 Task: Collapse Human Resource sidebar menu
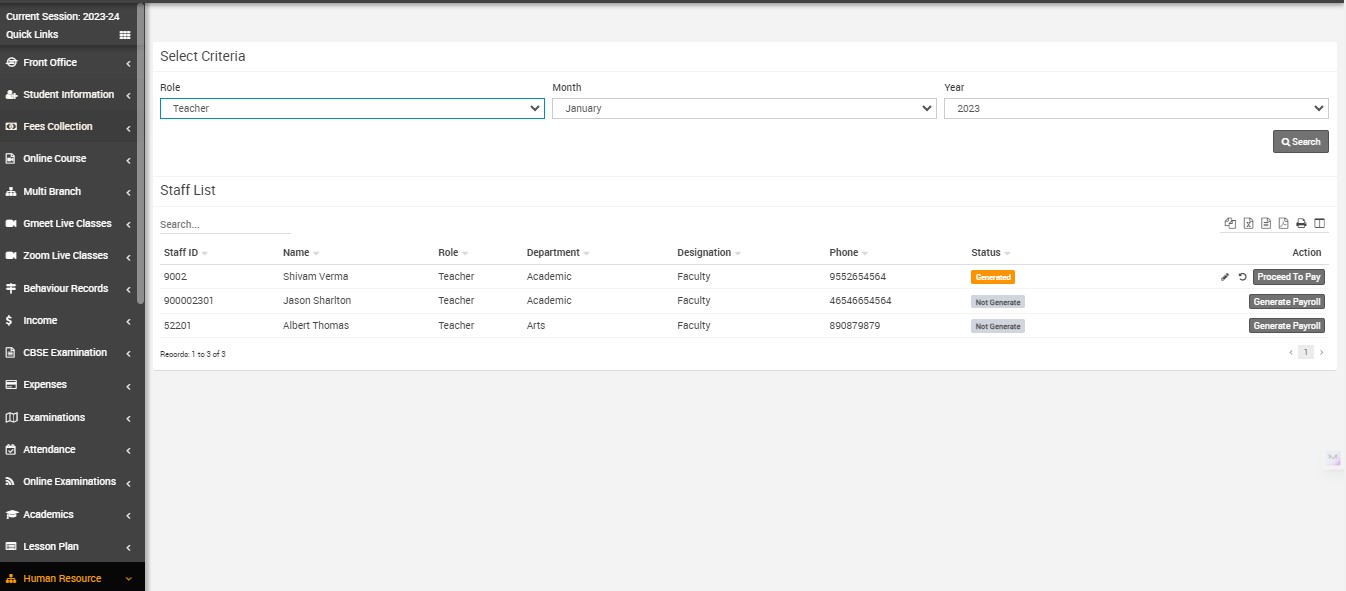coord(72,578)
